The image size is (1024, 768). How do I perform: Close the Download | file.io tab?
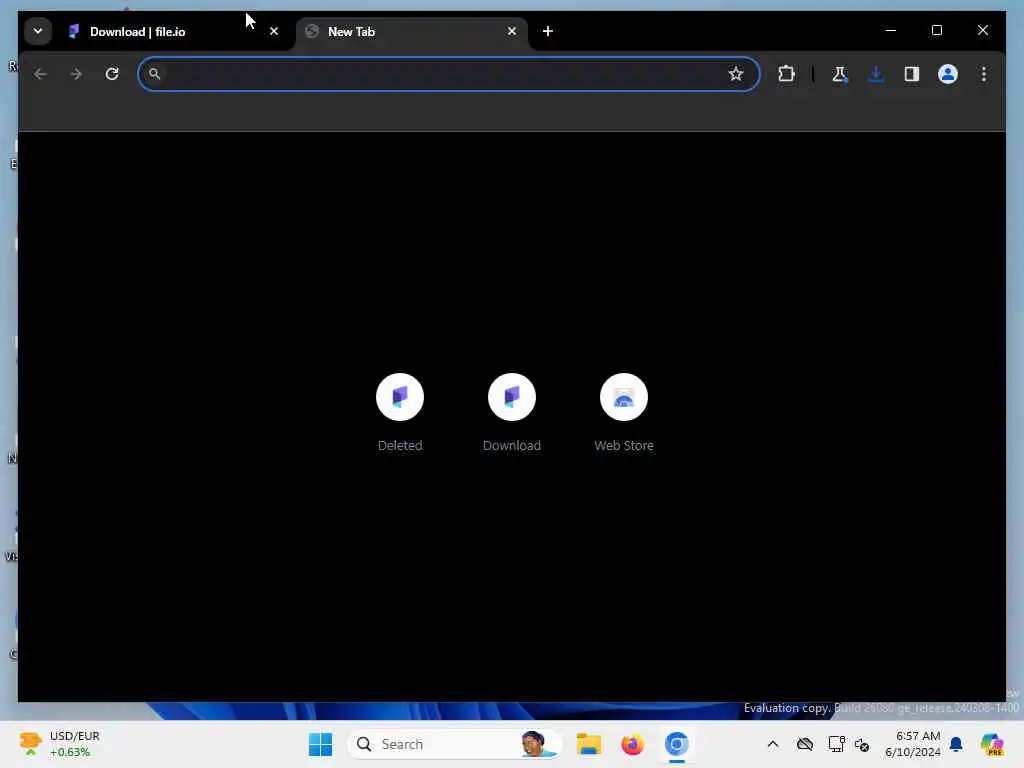click(274, 31)
